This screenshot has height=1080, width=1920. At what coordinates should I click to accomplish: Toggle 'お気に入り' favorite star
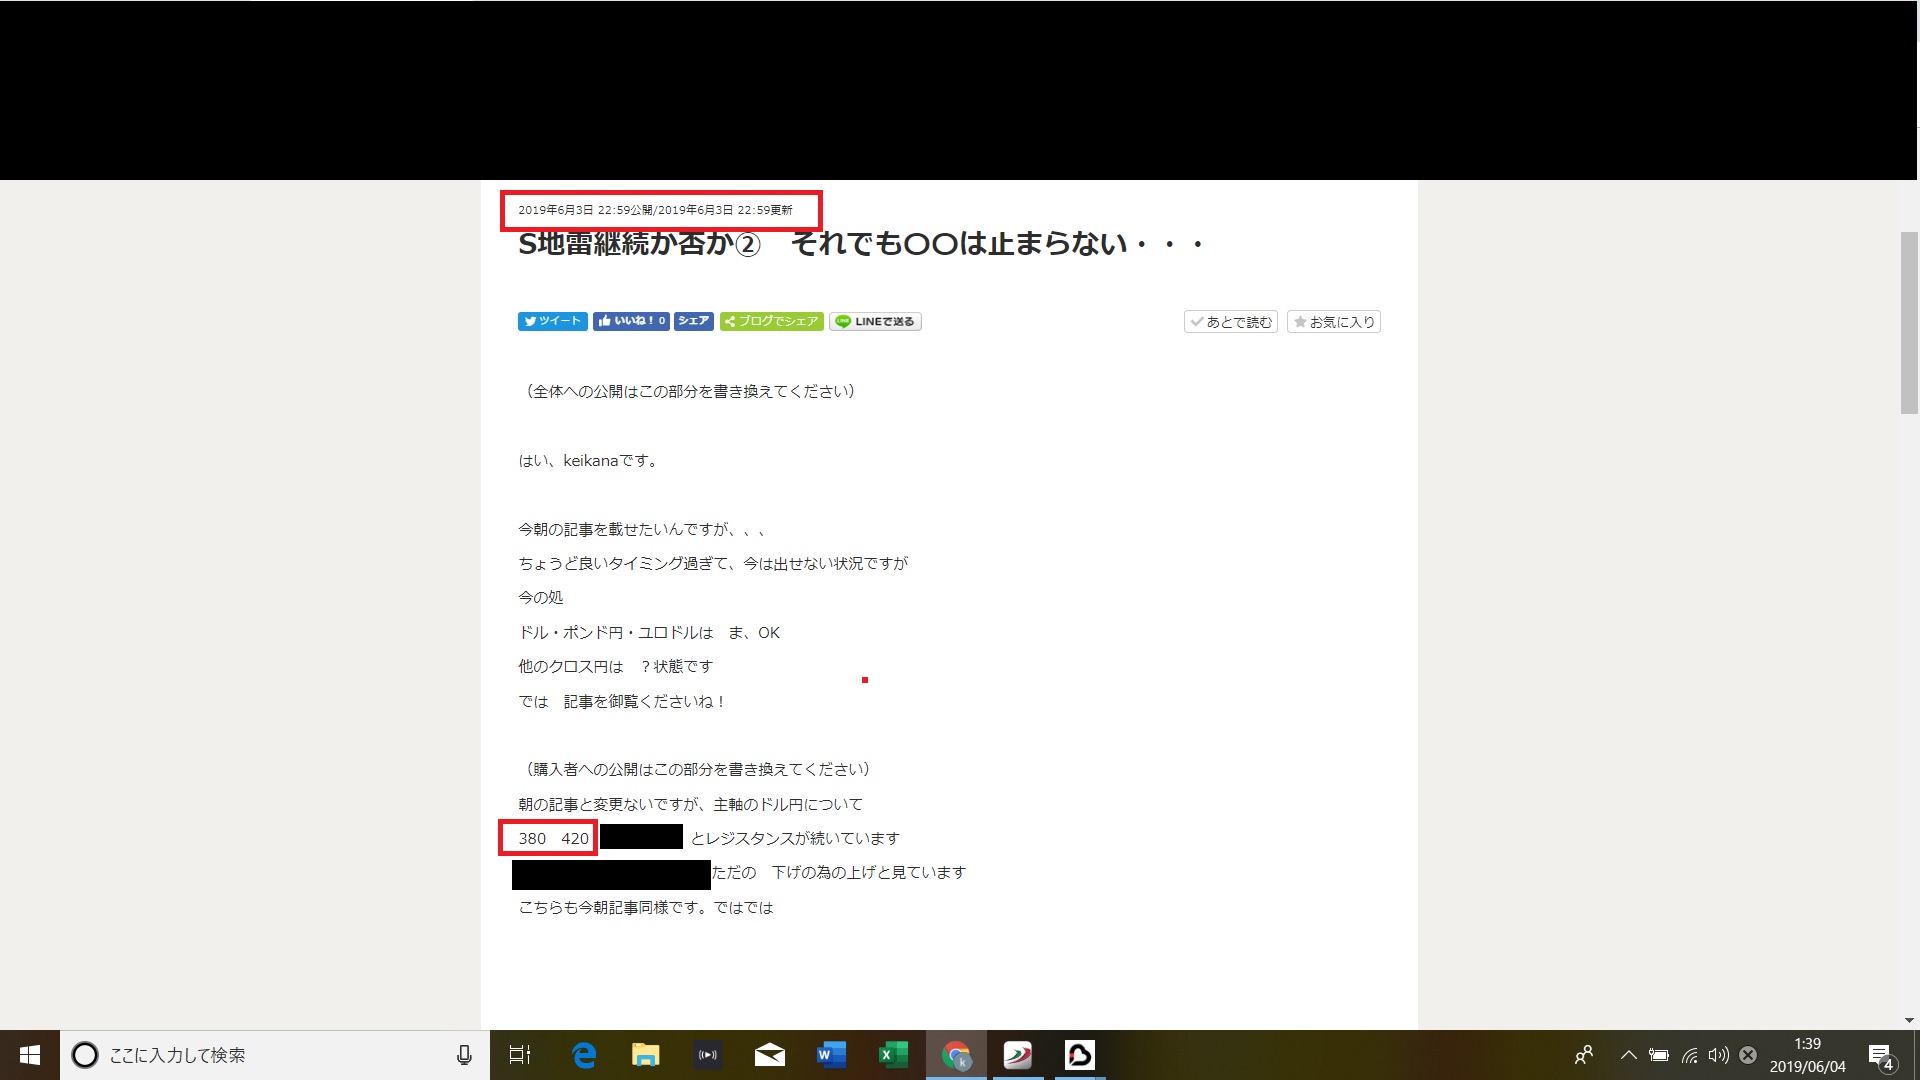point(1334,322)
